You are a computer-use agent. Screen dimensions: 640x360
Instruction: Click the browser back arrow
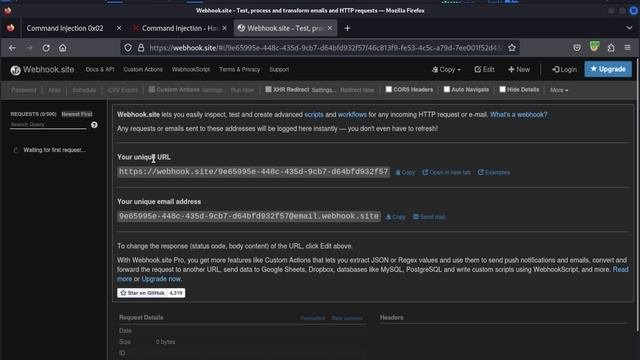click(x=12, y=48)
